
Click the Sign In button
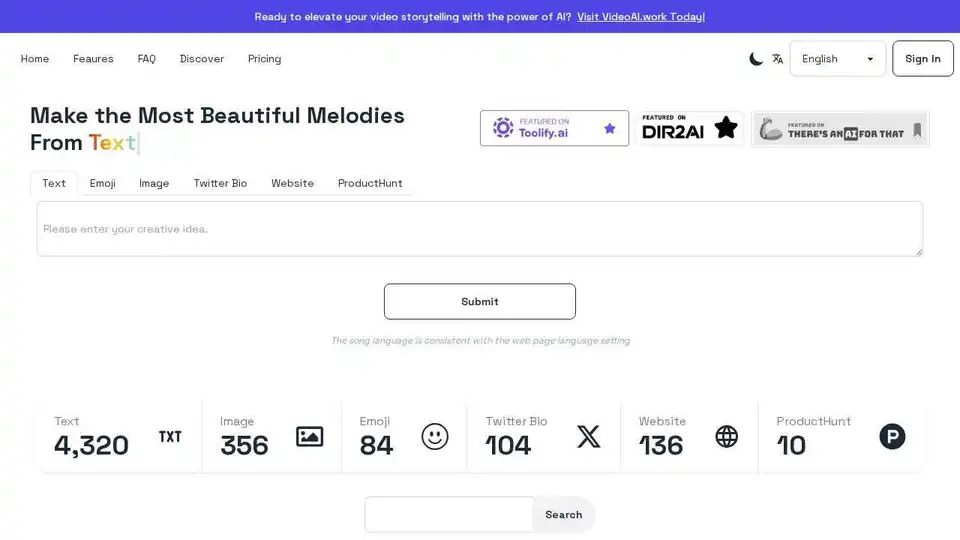point(922,59)
